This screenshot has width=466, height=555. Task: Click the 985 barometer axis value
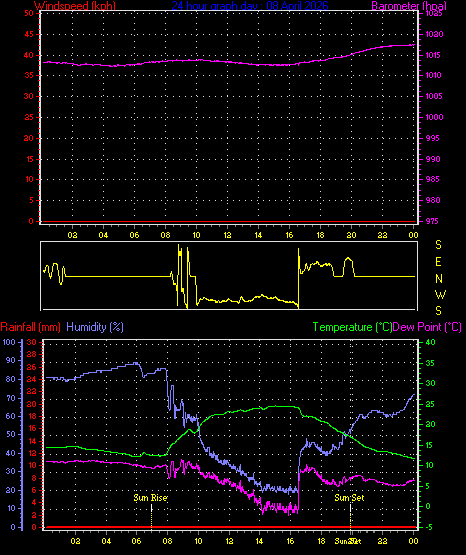coord(432,179)
